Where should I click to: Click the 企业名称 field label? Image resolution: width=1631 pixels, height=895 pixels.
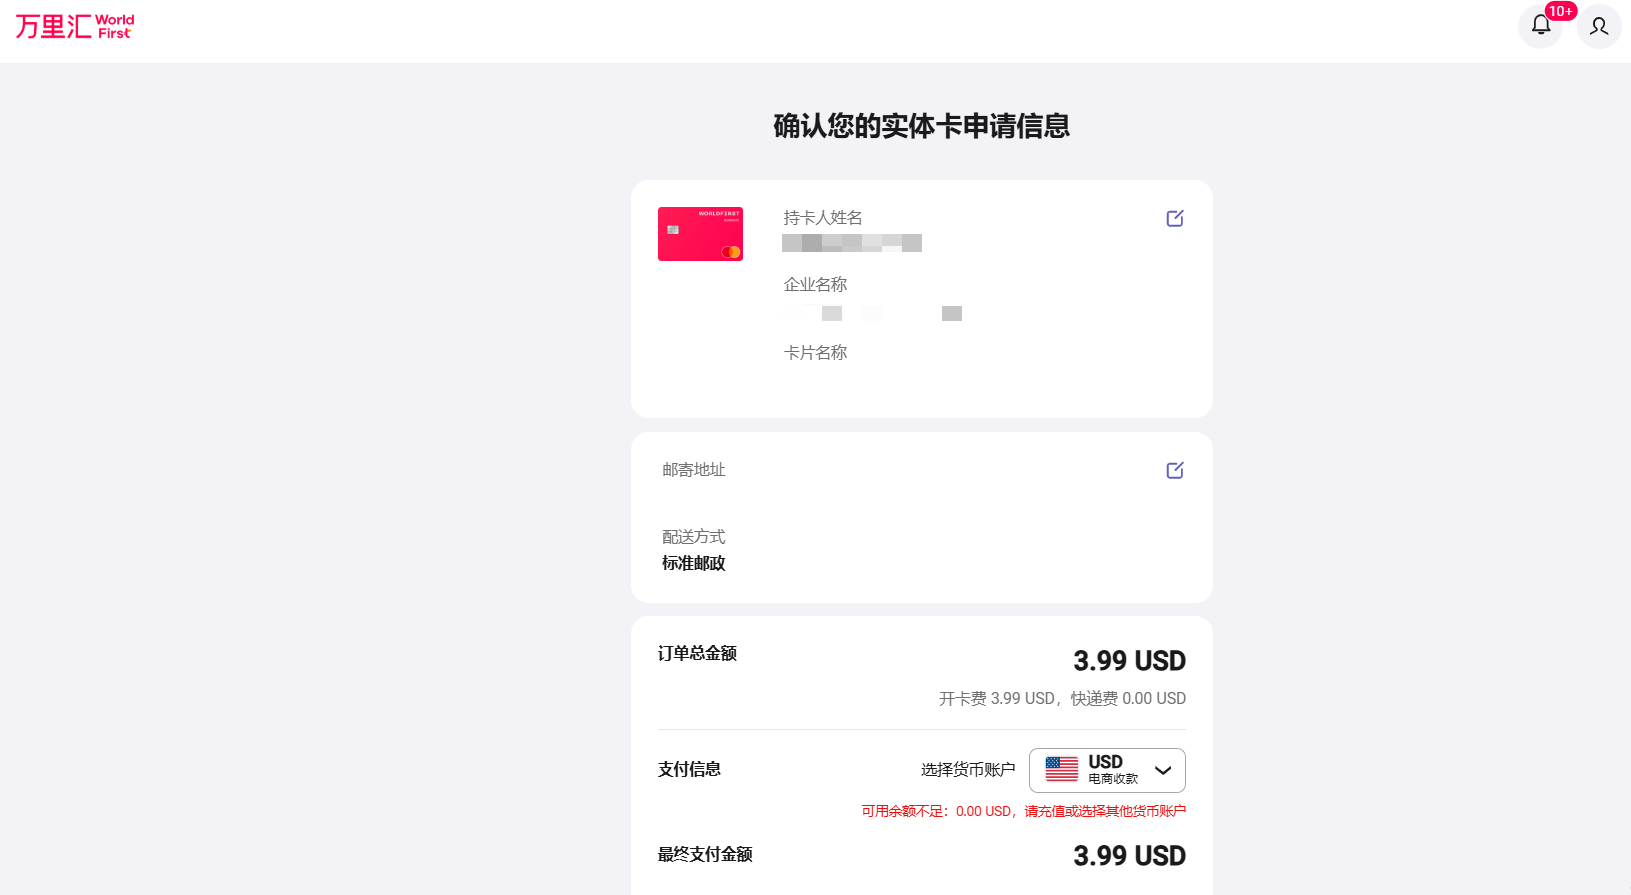pos(815,285)
